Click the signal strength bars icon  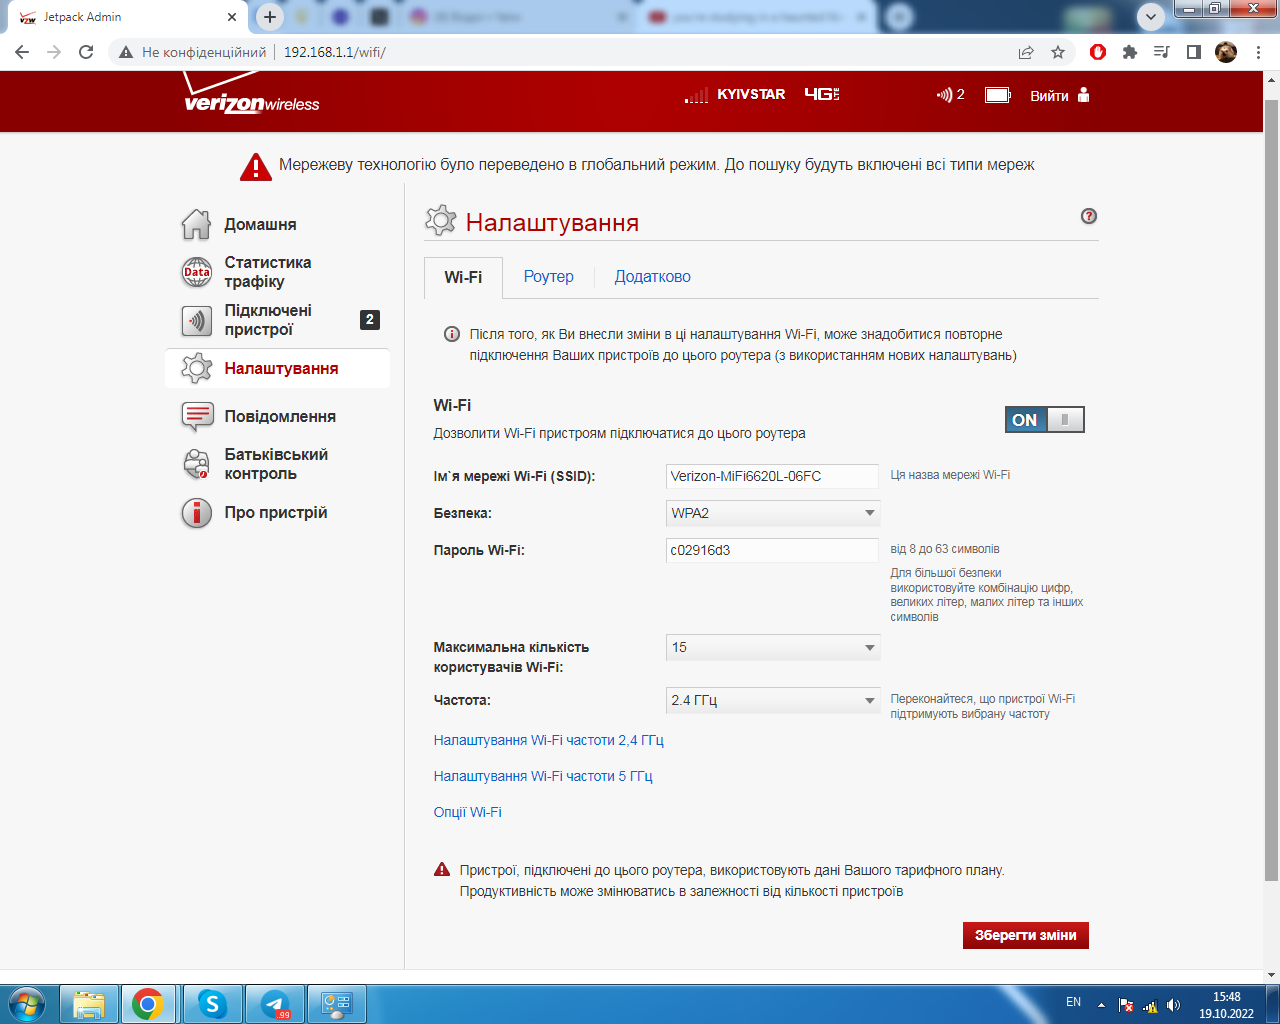pyautogui.click(x=696, y=95)
